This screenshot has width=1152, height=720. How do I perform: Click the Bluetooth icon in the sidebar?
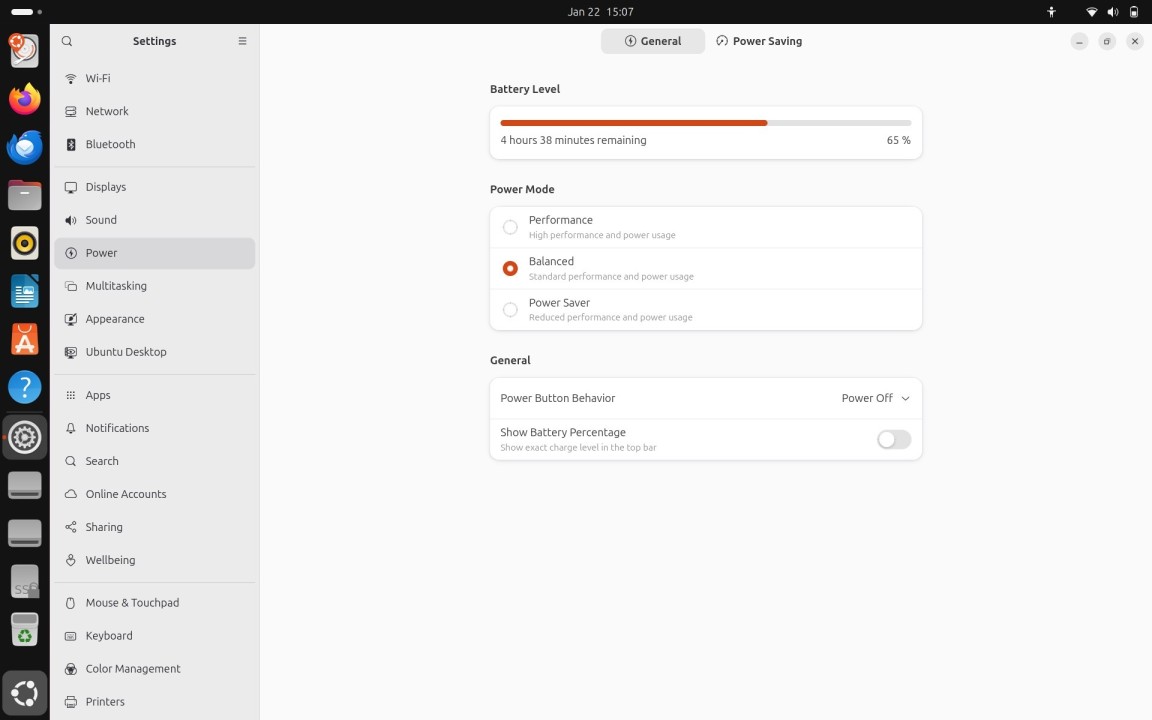click(x=71, y=144)
